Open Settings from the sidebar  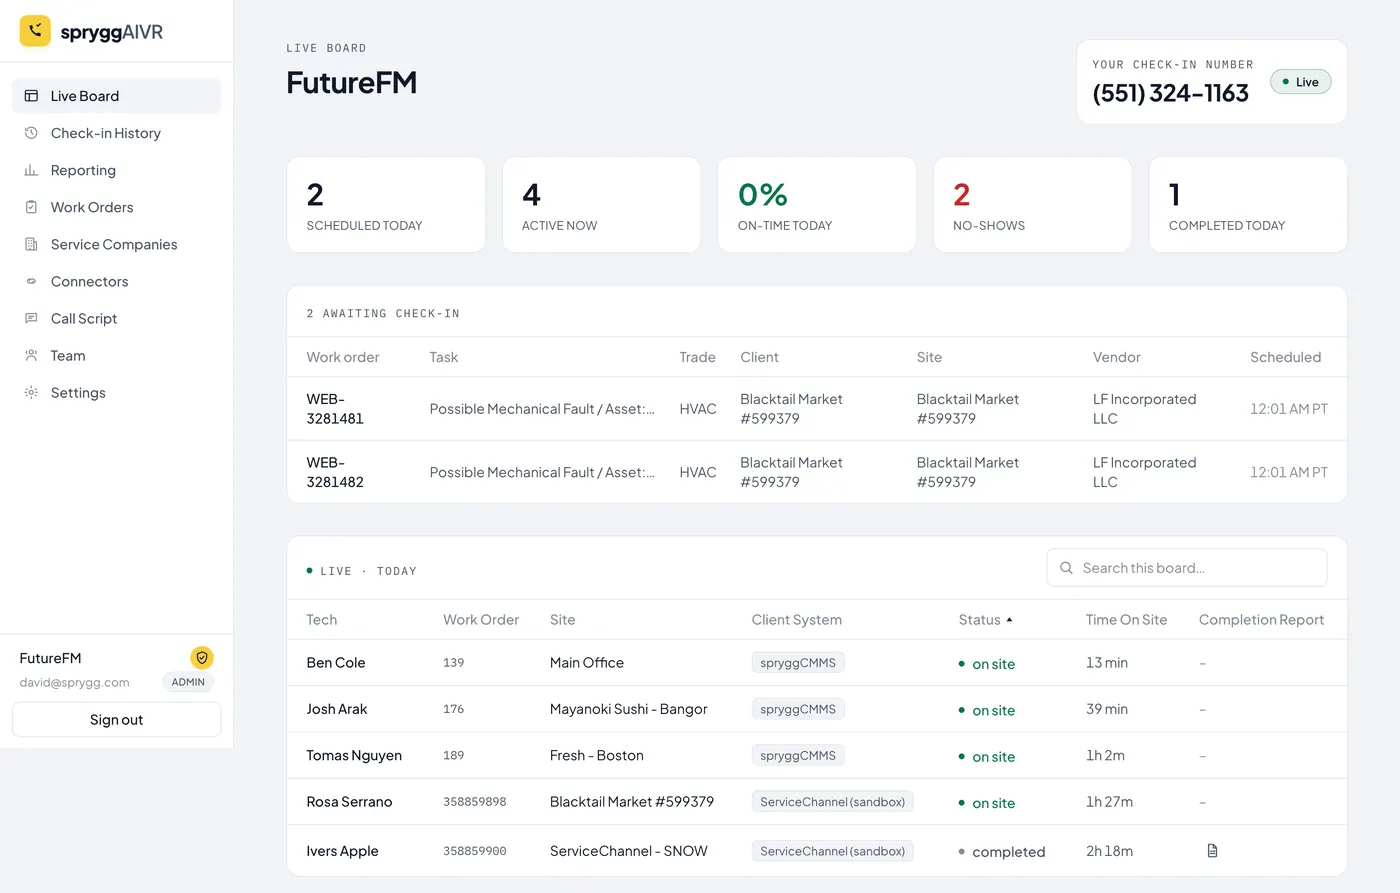[116, 393]
